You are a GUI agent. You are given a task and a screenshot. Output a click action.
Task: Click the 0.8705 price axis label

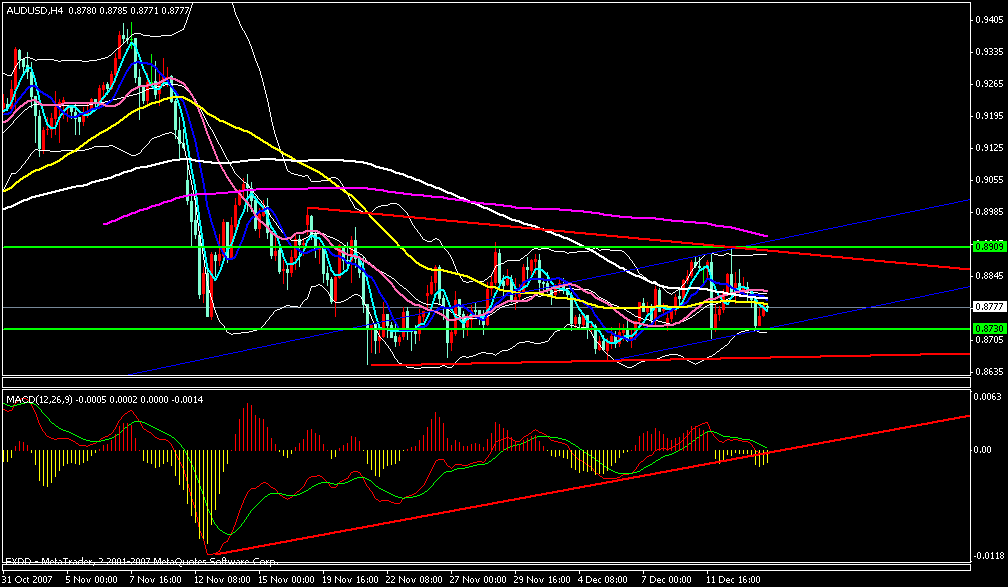989,339
